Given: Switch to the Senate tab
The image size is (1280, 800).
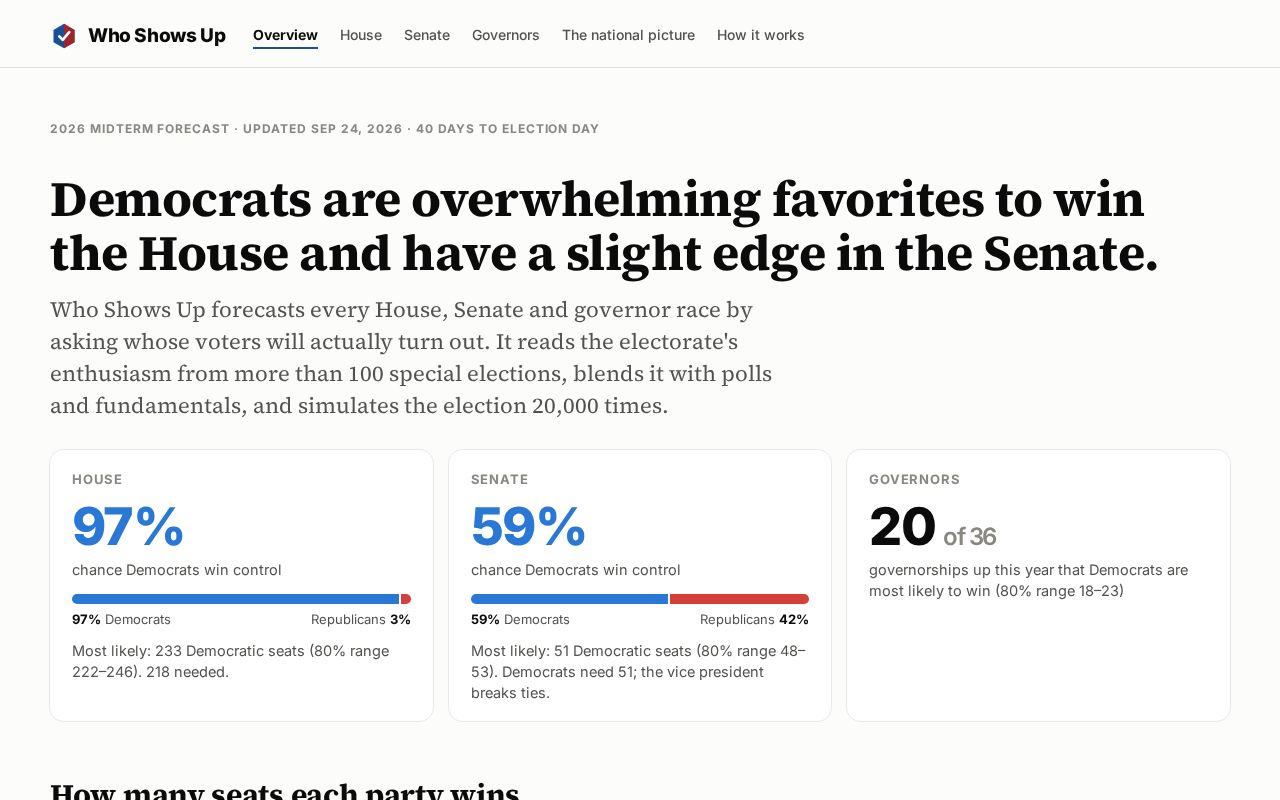Looking at the screenshot, I should 427,35.
